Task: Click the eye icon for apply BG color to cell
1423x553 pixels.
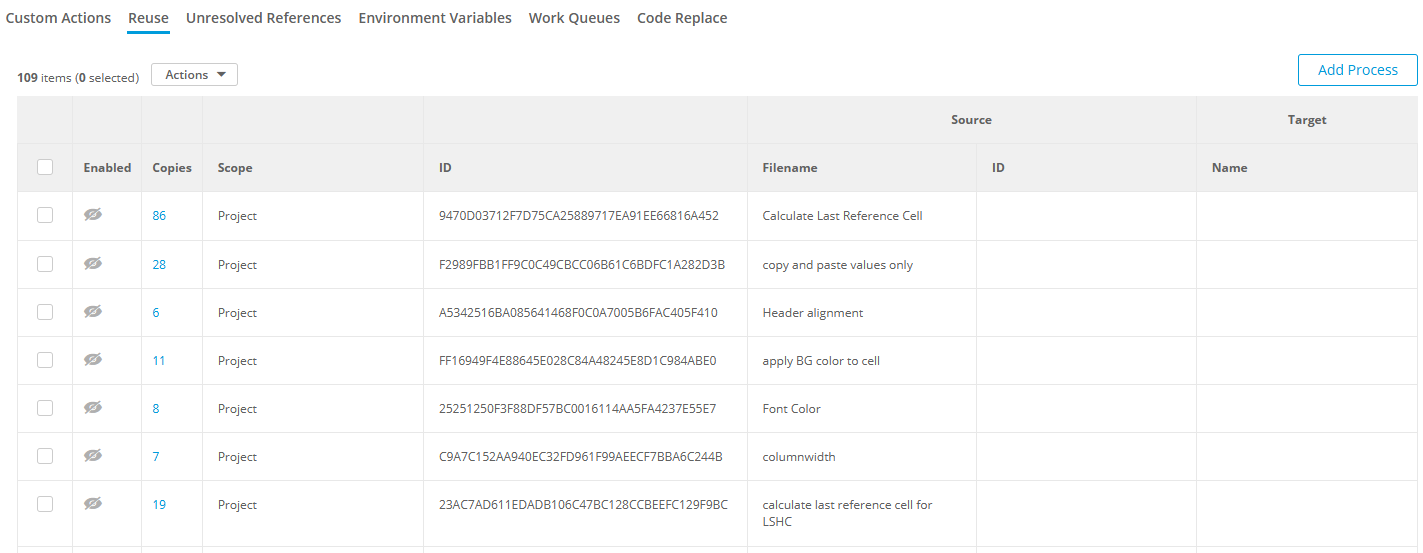Action: (x=93, y=360)
